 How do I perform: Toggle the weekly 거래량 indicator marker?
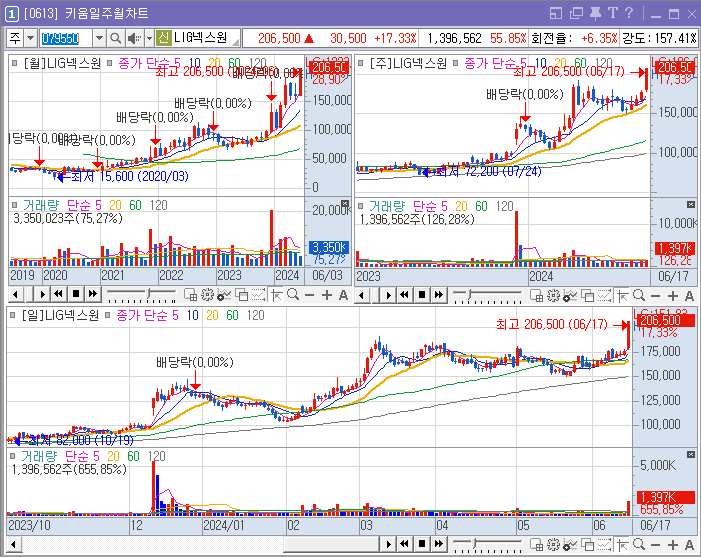[361, 206]
